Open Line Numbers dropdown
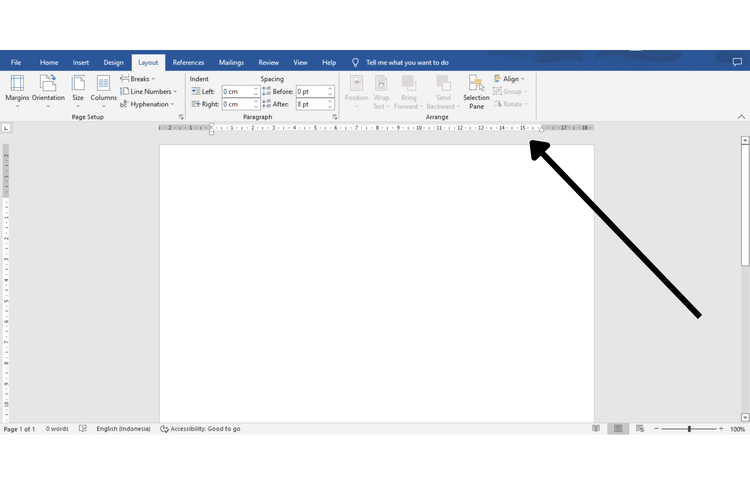The width and height of the screenshot is (750, 500). tap(148, 91)
